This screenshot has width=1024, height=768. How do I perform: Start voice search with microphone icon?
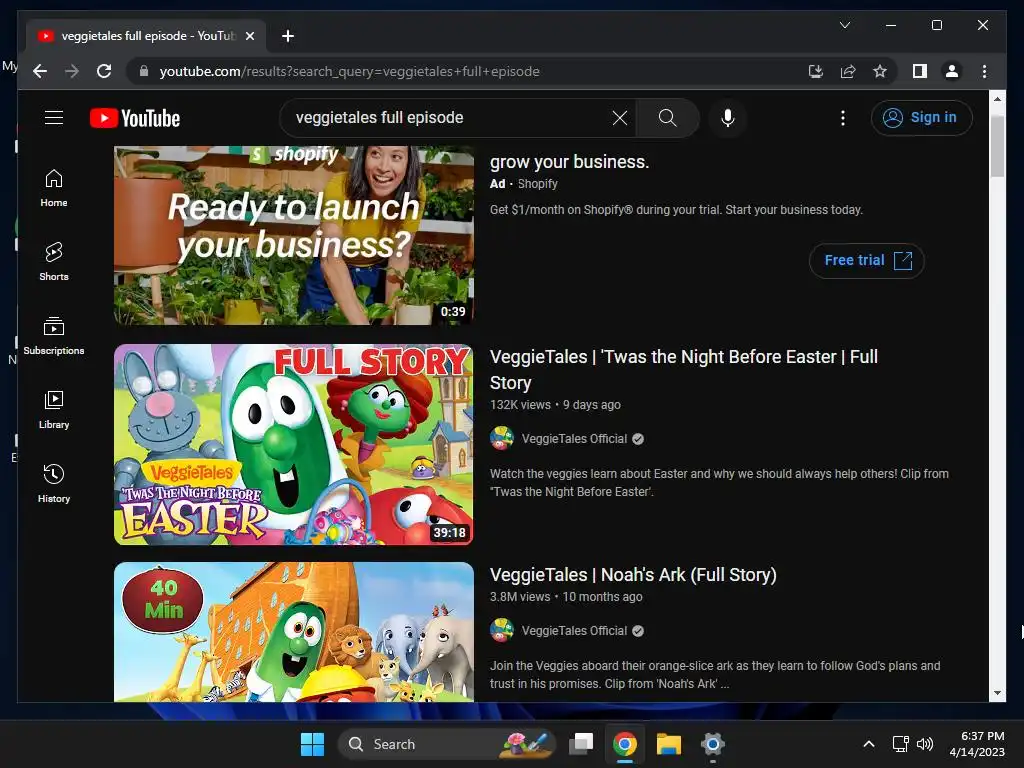click(x=728, y=118)
